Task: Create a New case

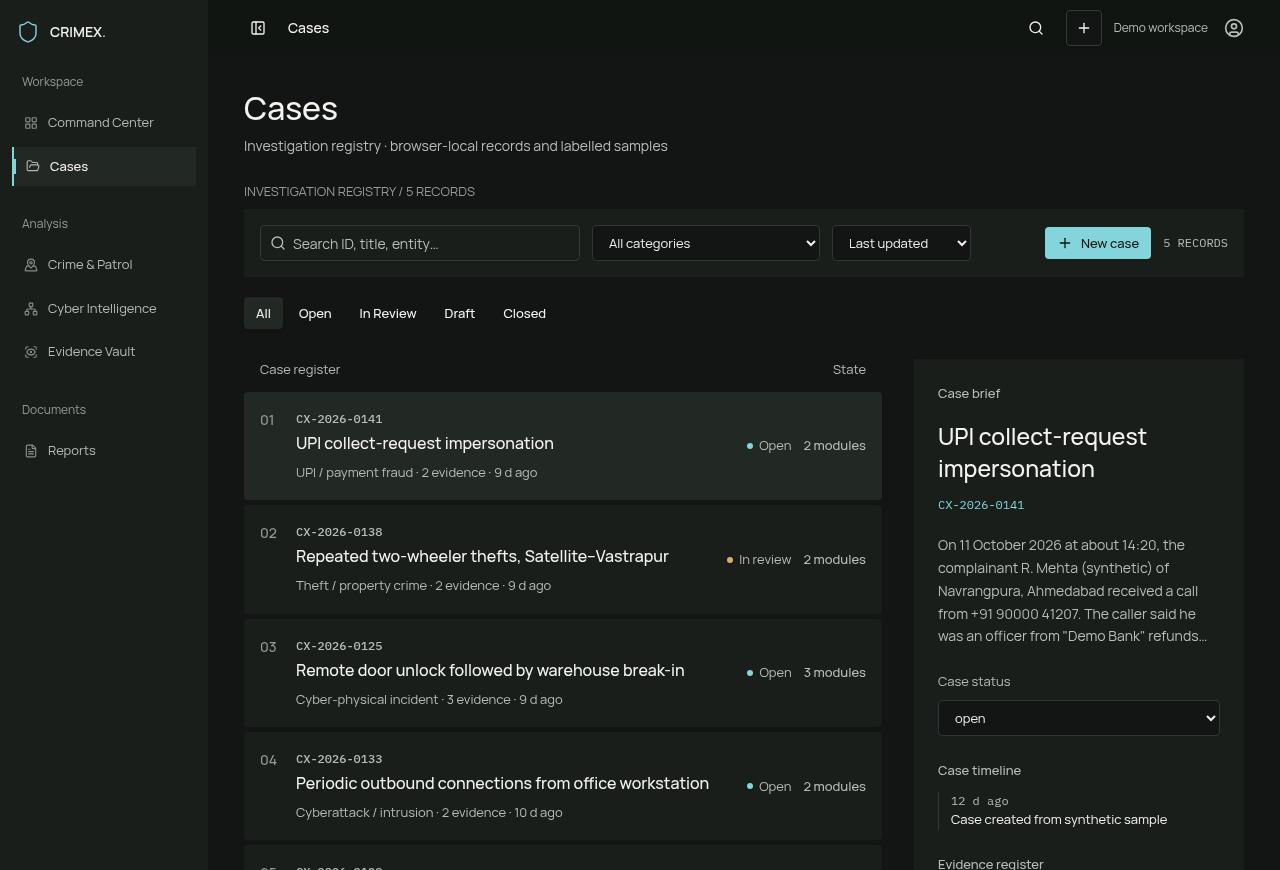Action: point(1098,243)
